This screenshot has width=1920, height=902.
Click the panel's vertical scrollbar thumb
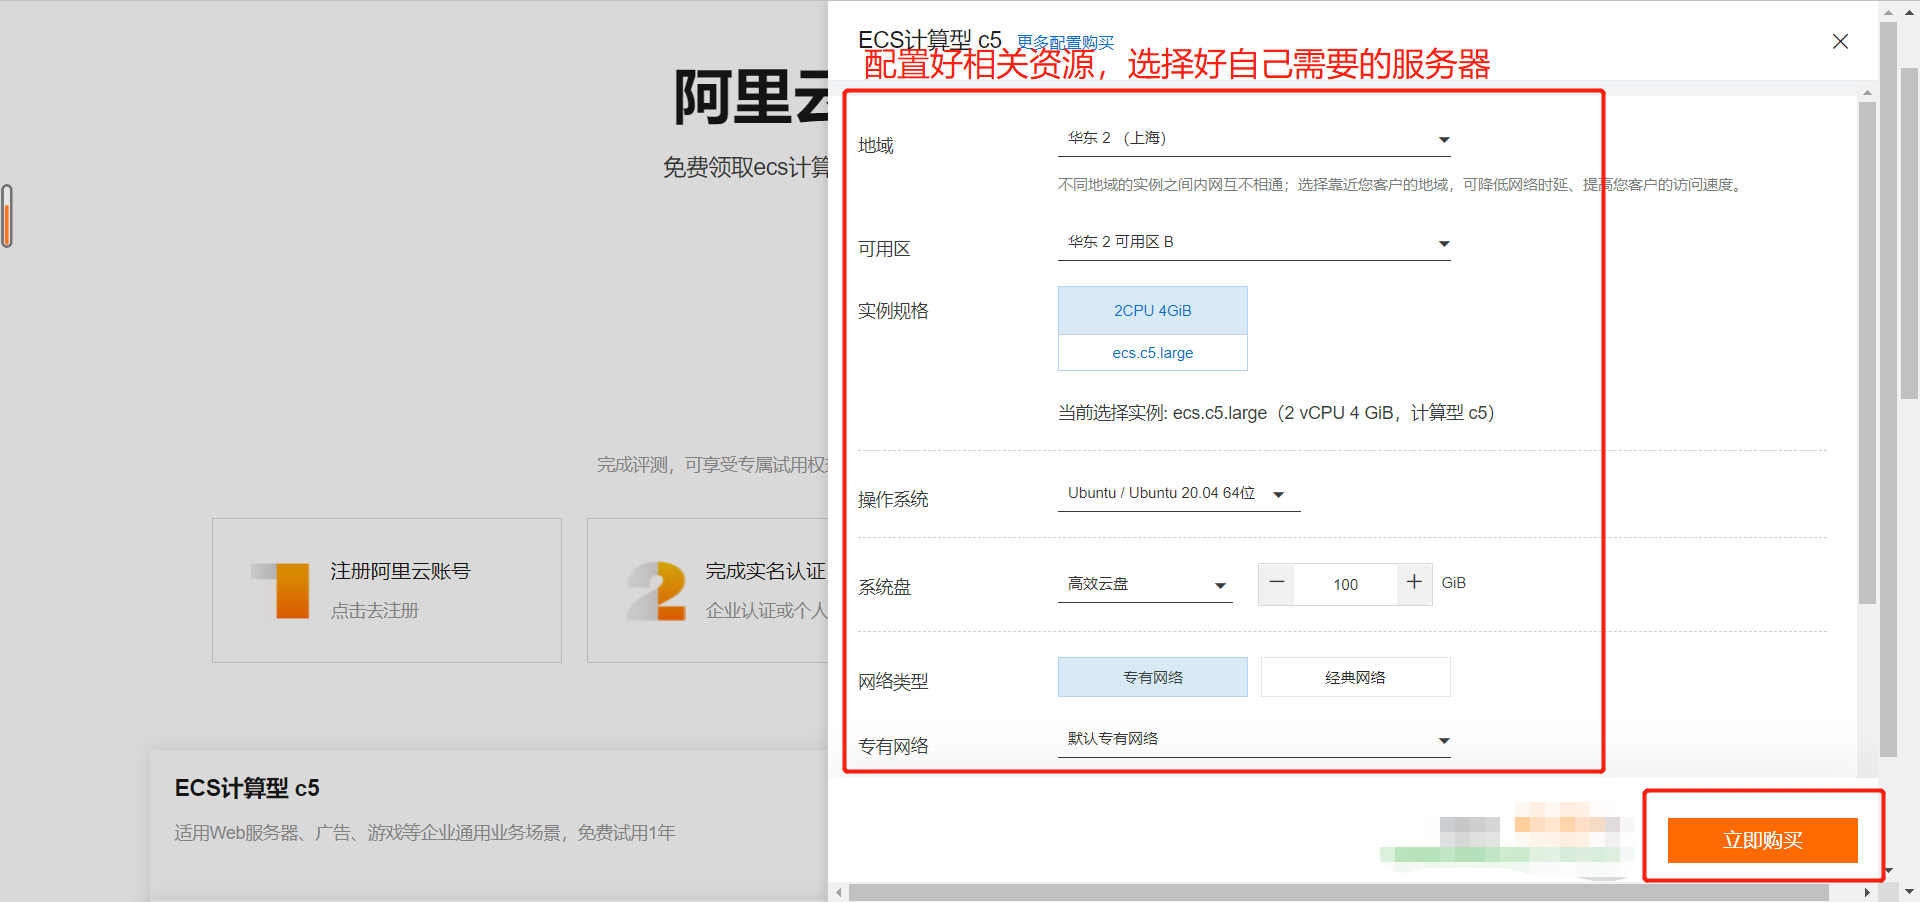click(x=1867, y=352)
